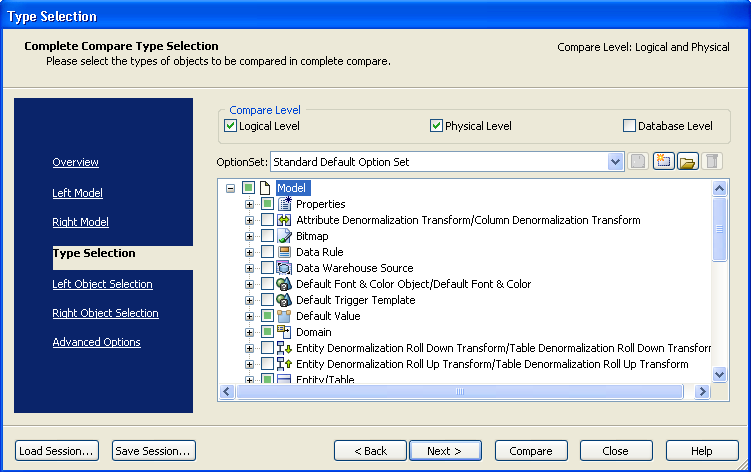Open the Advanced Options step

click(x=96, y=342)
